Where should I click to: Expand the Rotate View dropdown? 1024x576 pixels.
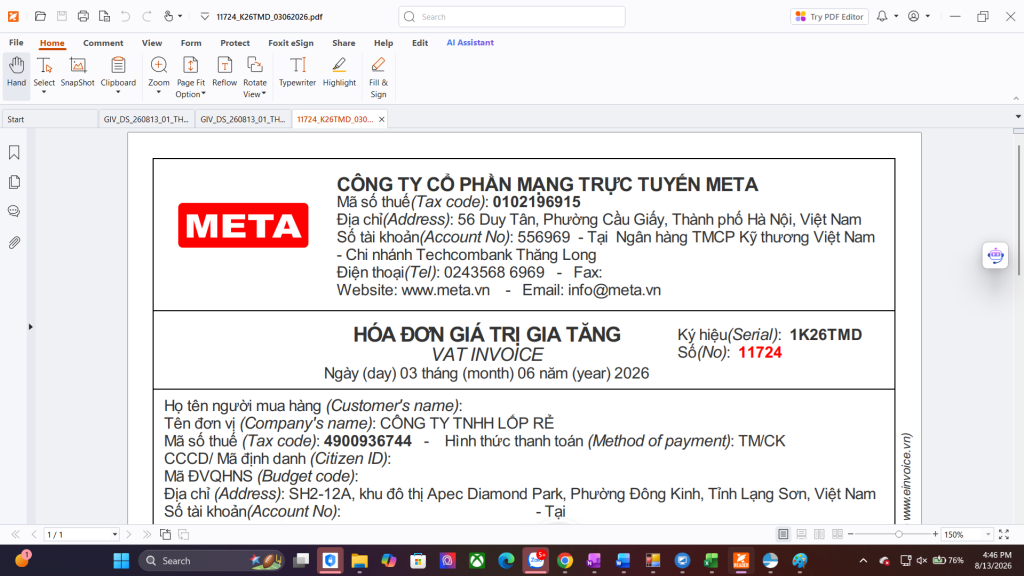click(264, 94)
